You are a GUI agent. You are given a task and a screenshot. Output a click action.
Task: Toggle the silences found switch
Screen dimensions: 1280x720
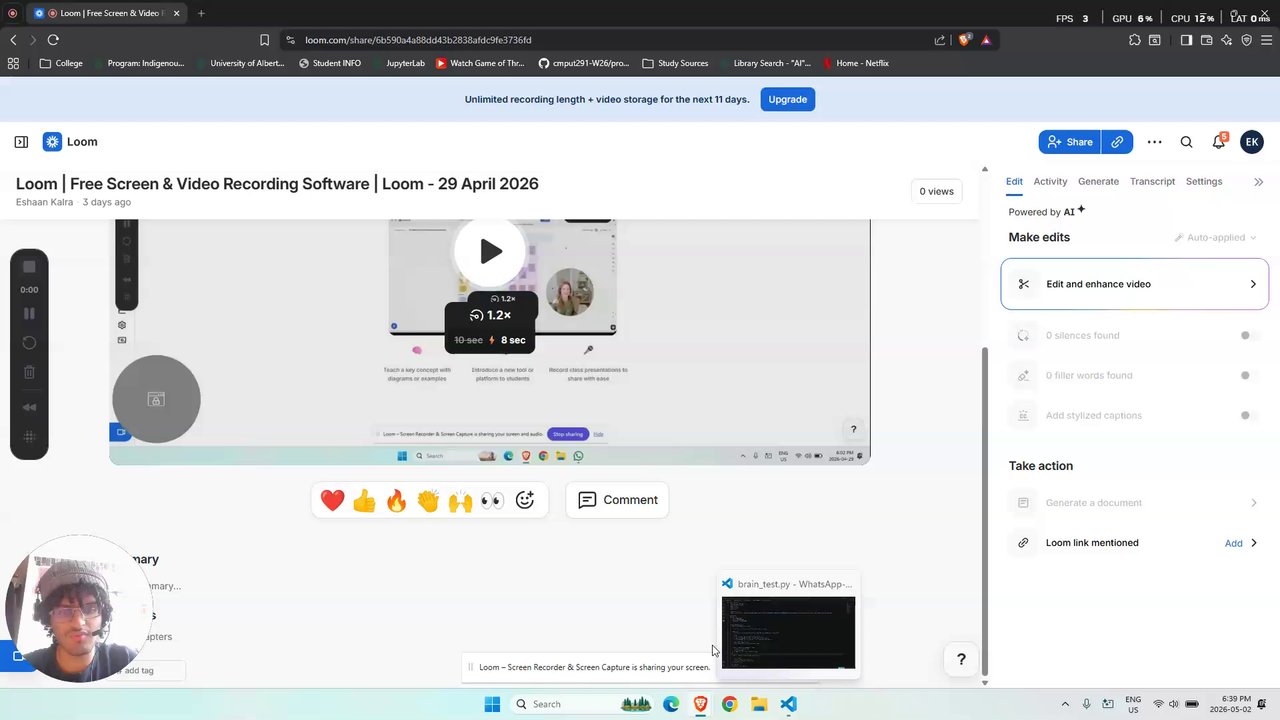click(x=1246, y=336)
